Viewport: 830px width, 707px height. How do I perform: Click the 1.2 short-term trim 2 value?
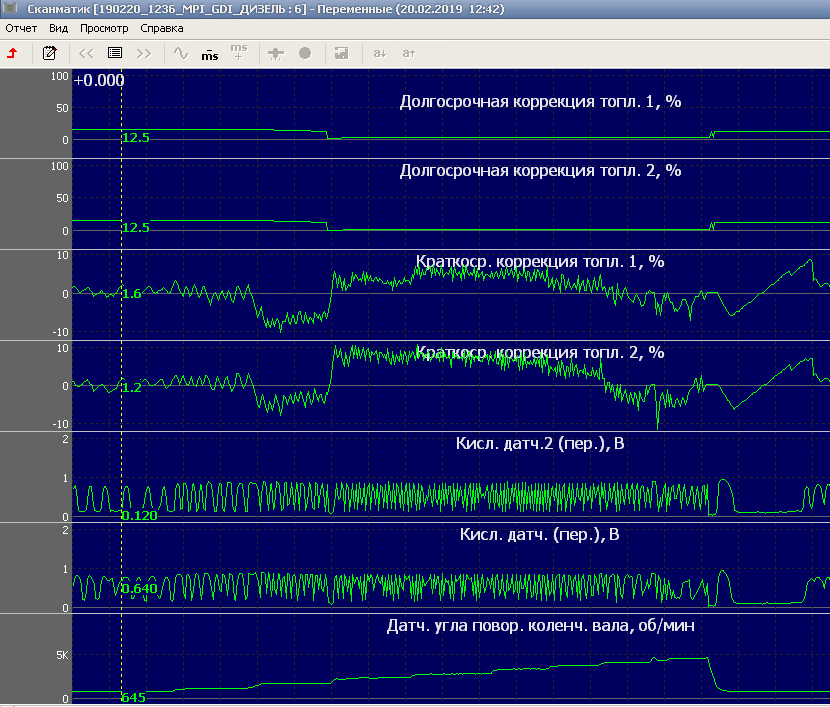132,387
